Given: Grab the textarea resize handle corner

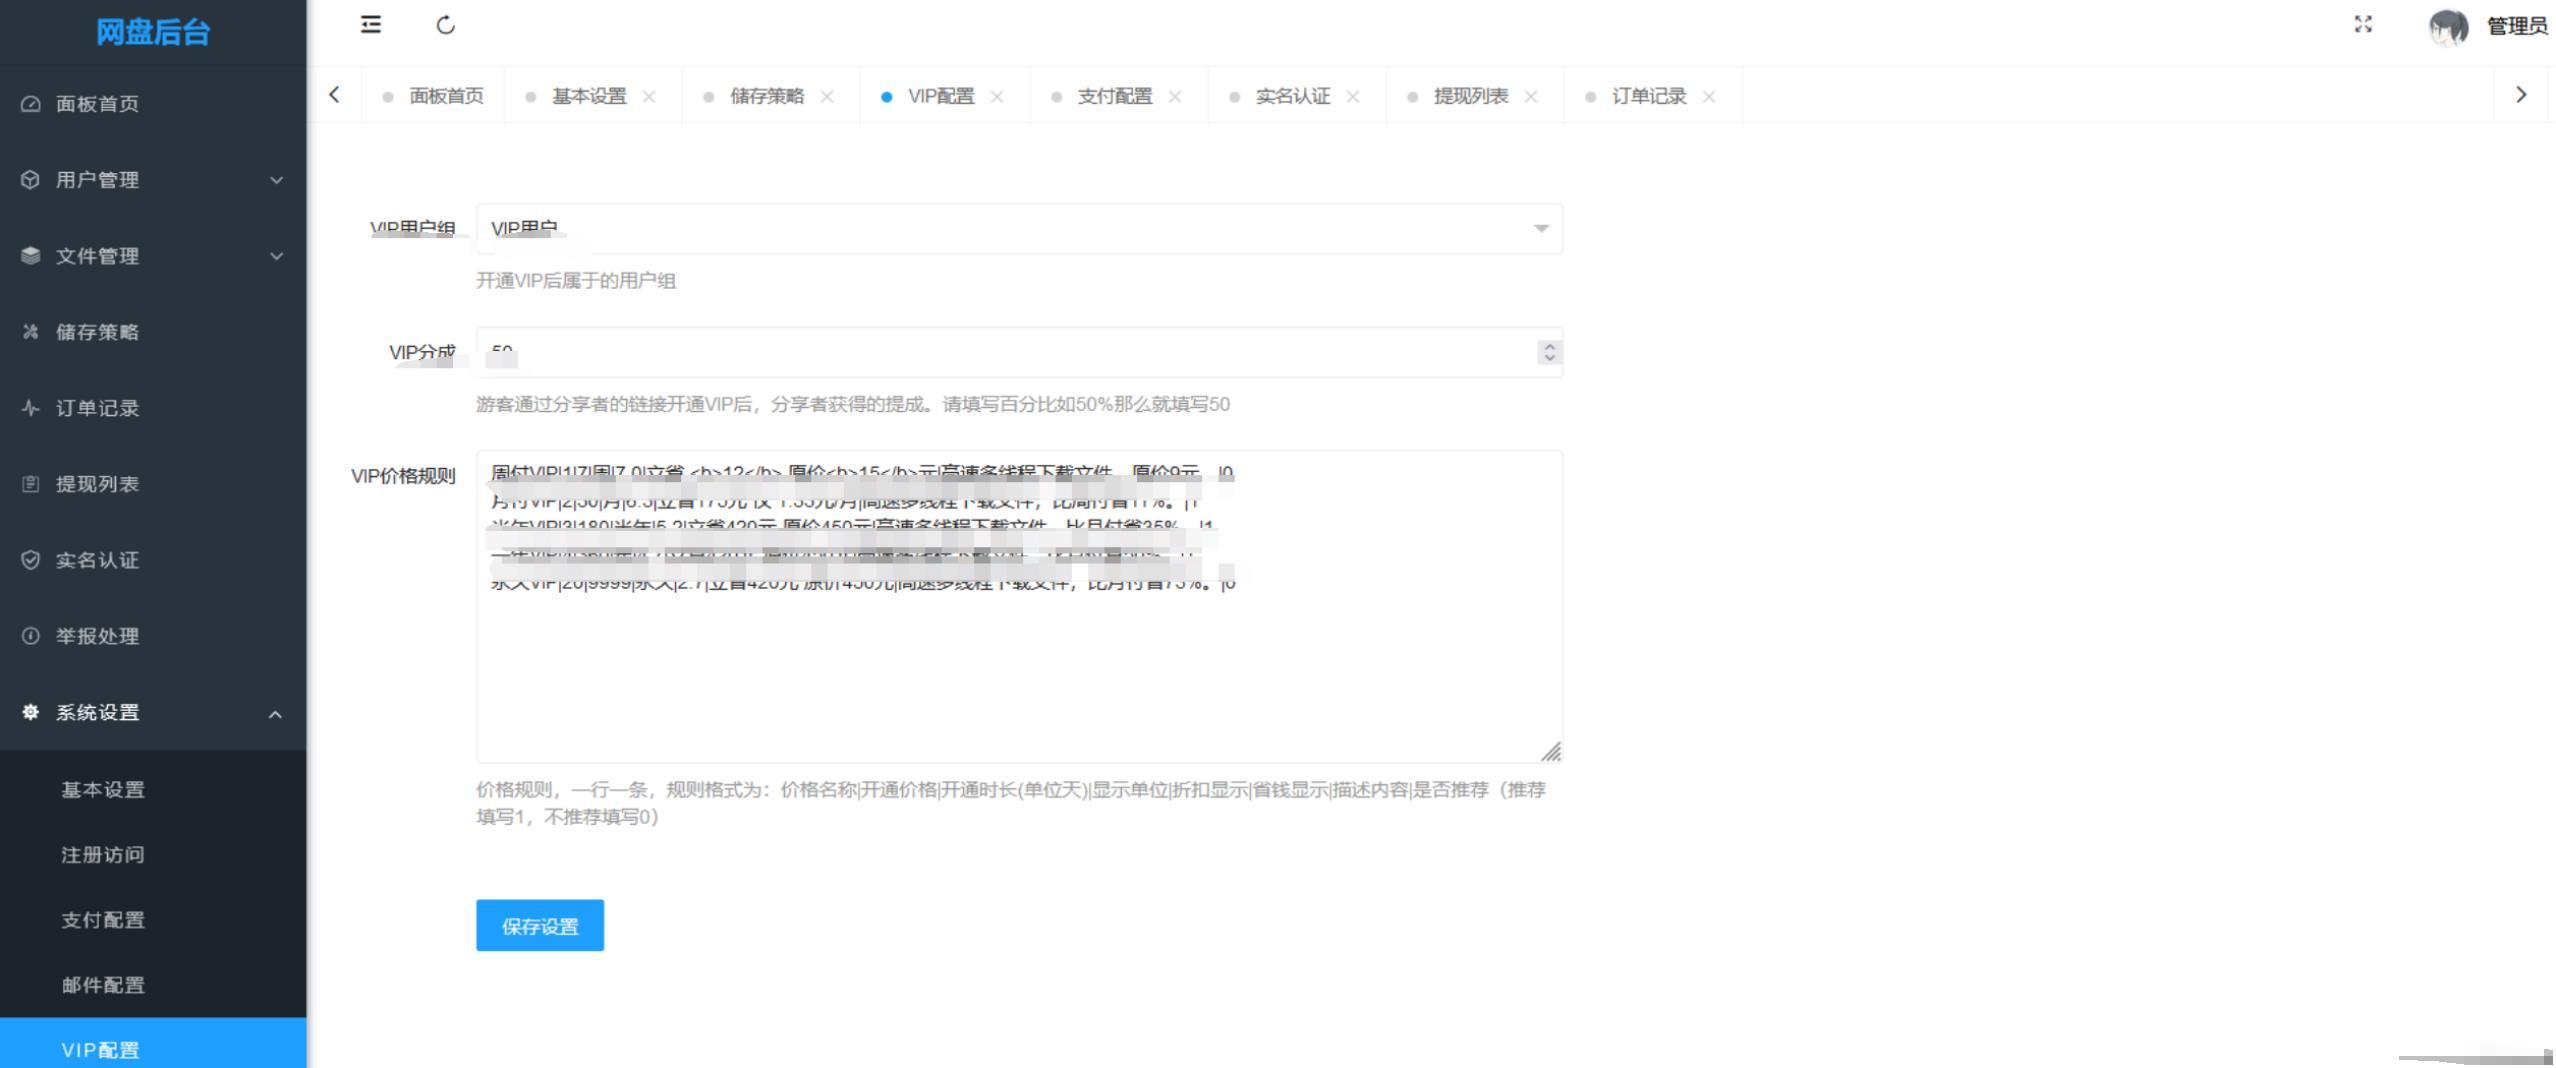Looking at the screenshot, I should pyautogui.click(x=1551, y=751).
